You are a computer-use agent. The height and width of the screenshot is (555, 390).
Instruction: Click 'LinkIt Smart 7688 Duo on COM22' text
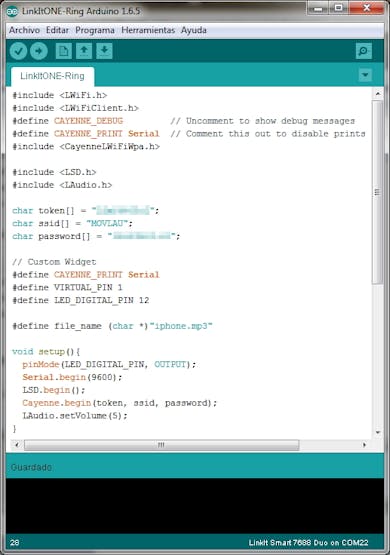pyautogui.click(x=309, y=543)
